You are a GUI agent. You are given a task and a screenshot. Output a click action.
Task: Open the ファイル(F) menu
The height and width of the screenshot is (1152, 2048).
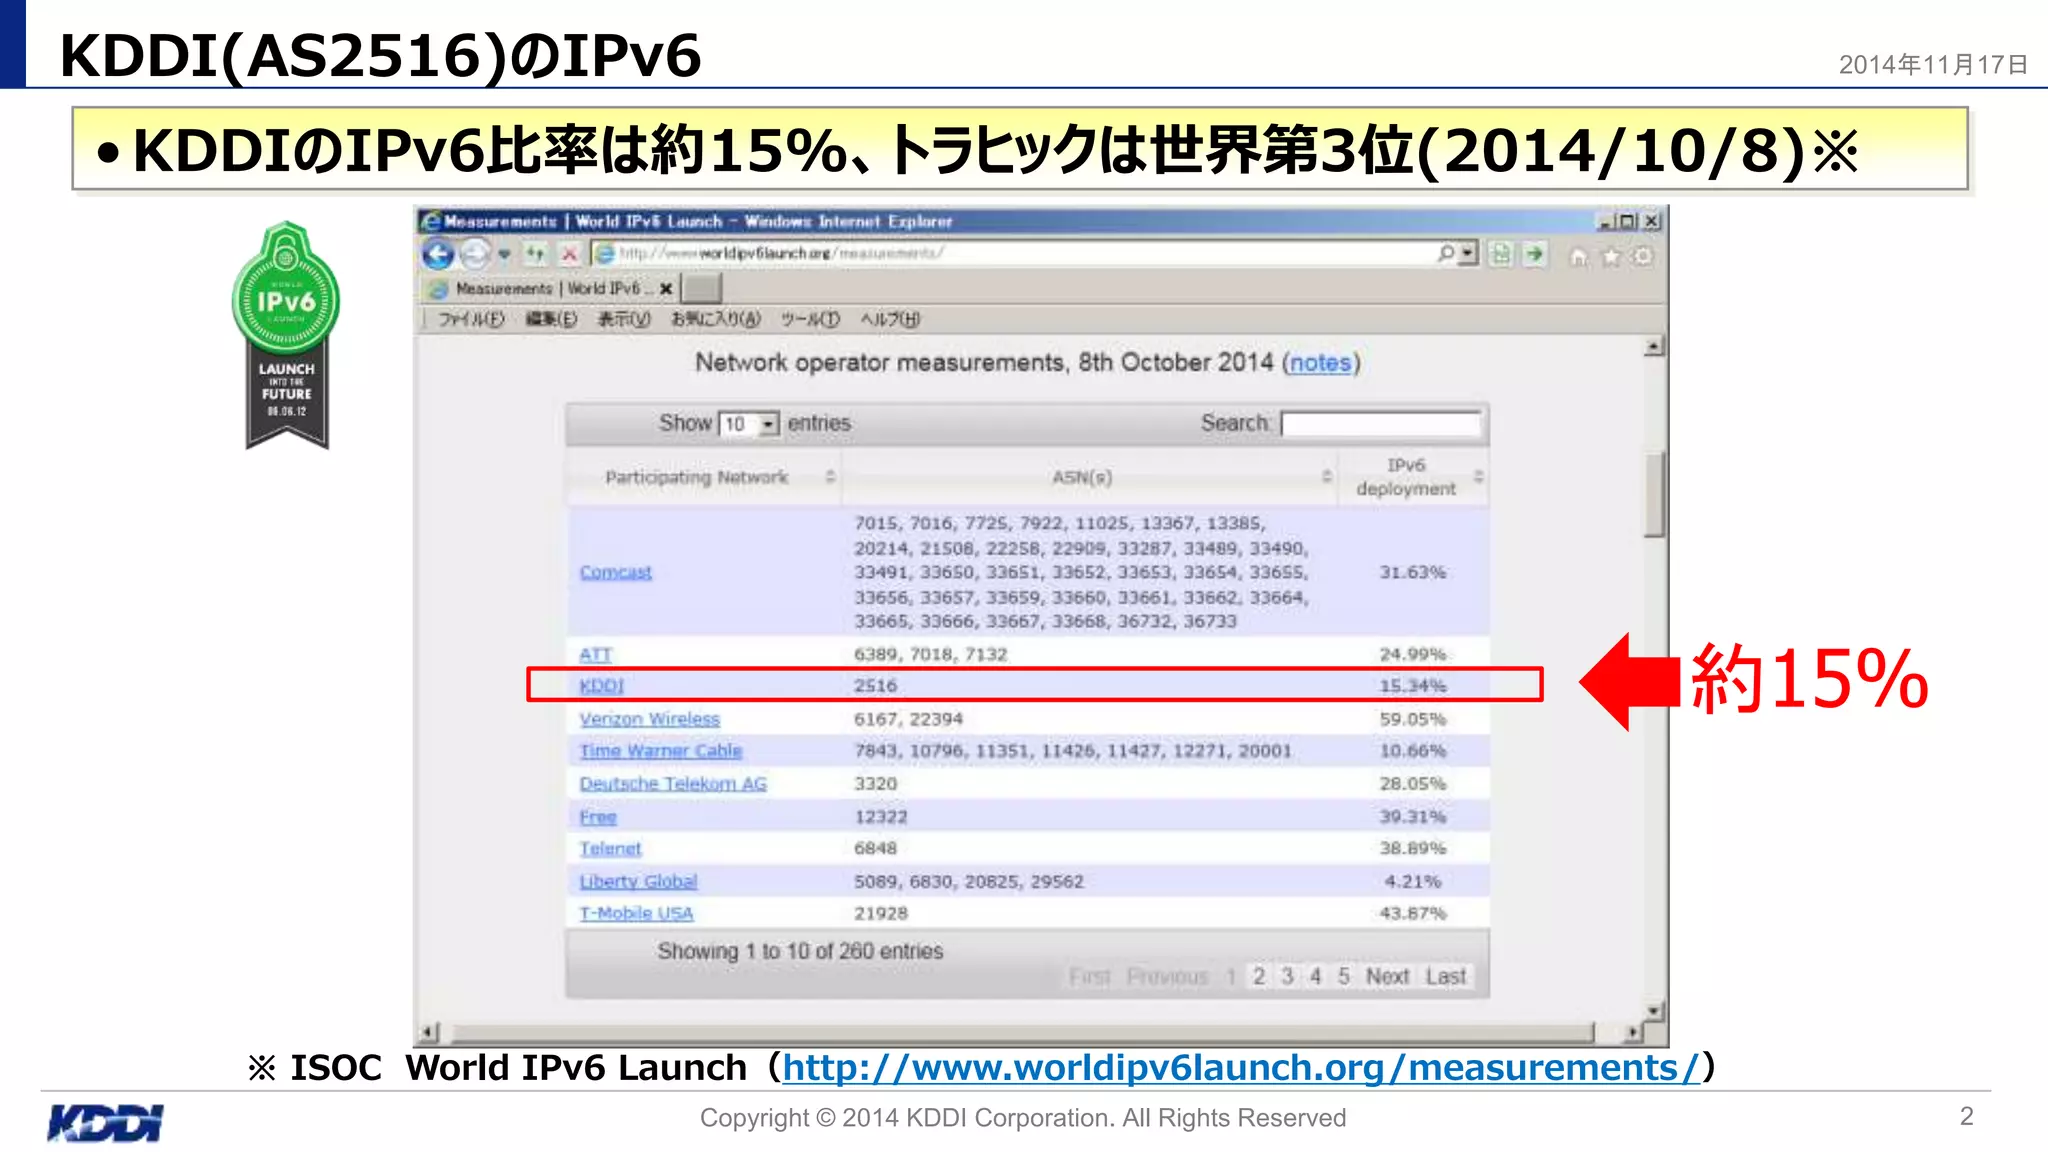(x=470, y=319)
